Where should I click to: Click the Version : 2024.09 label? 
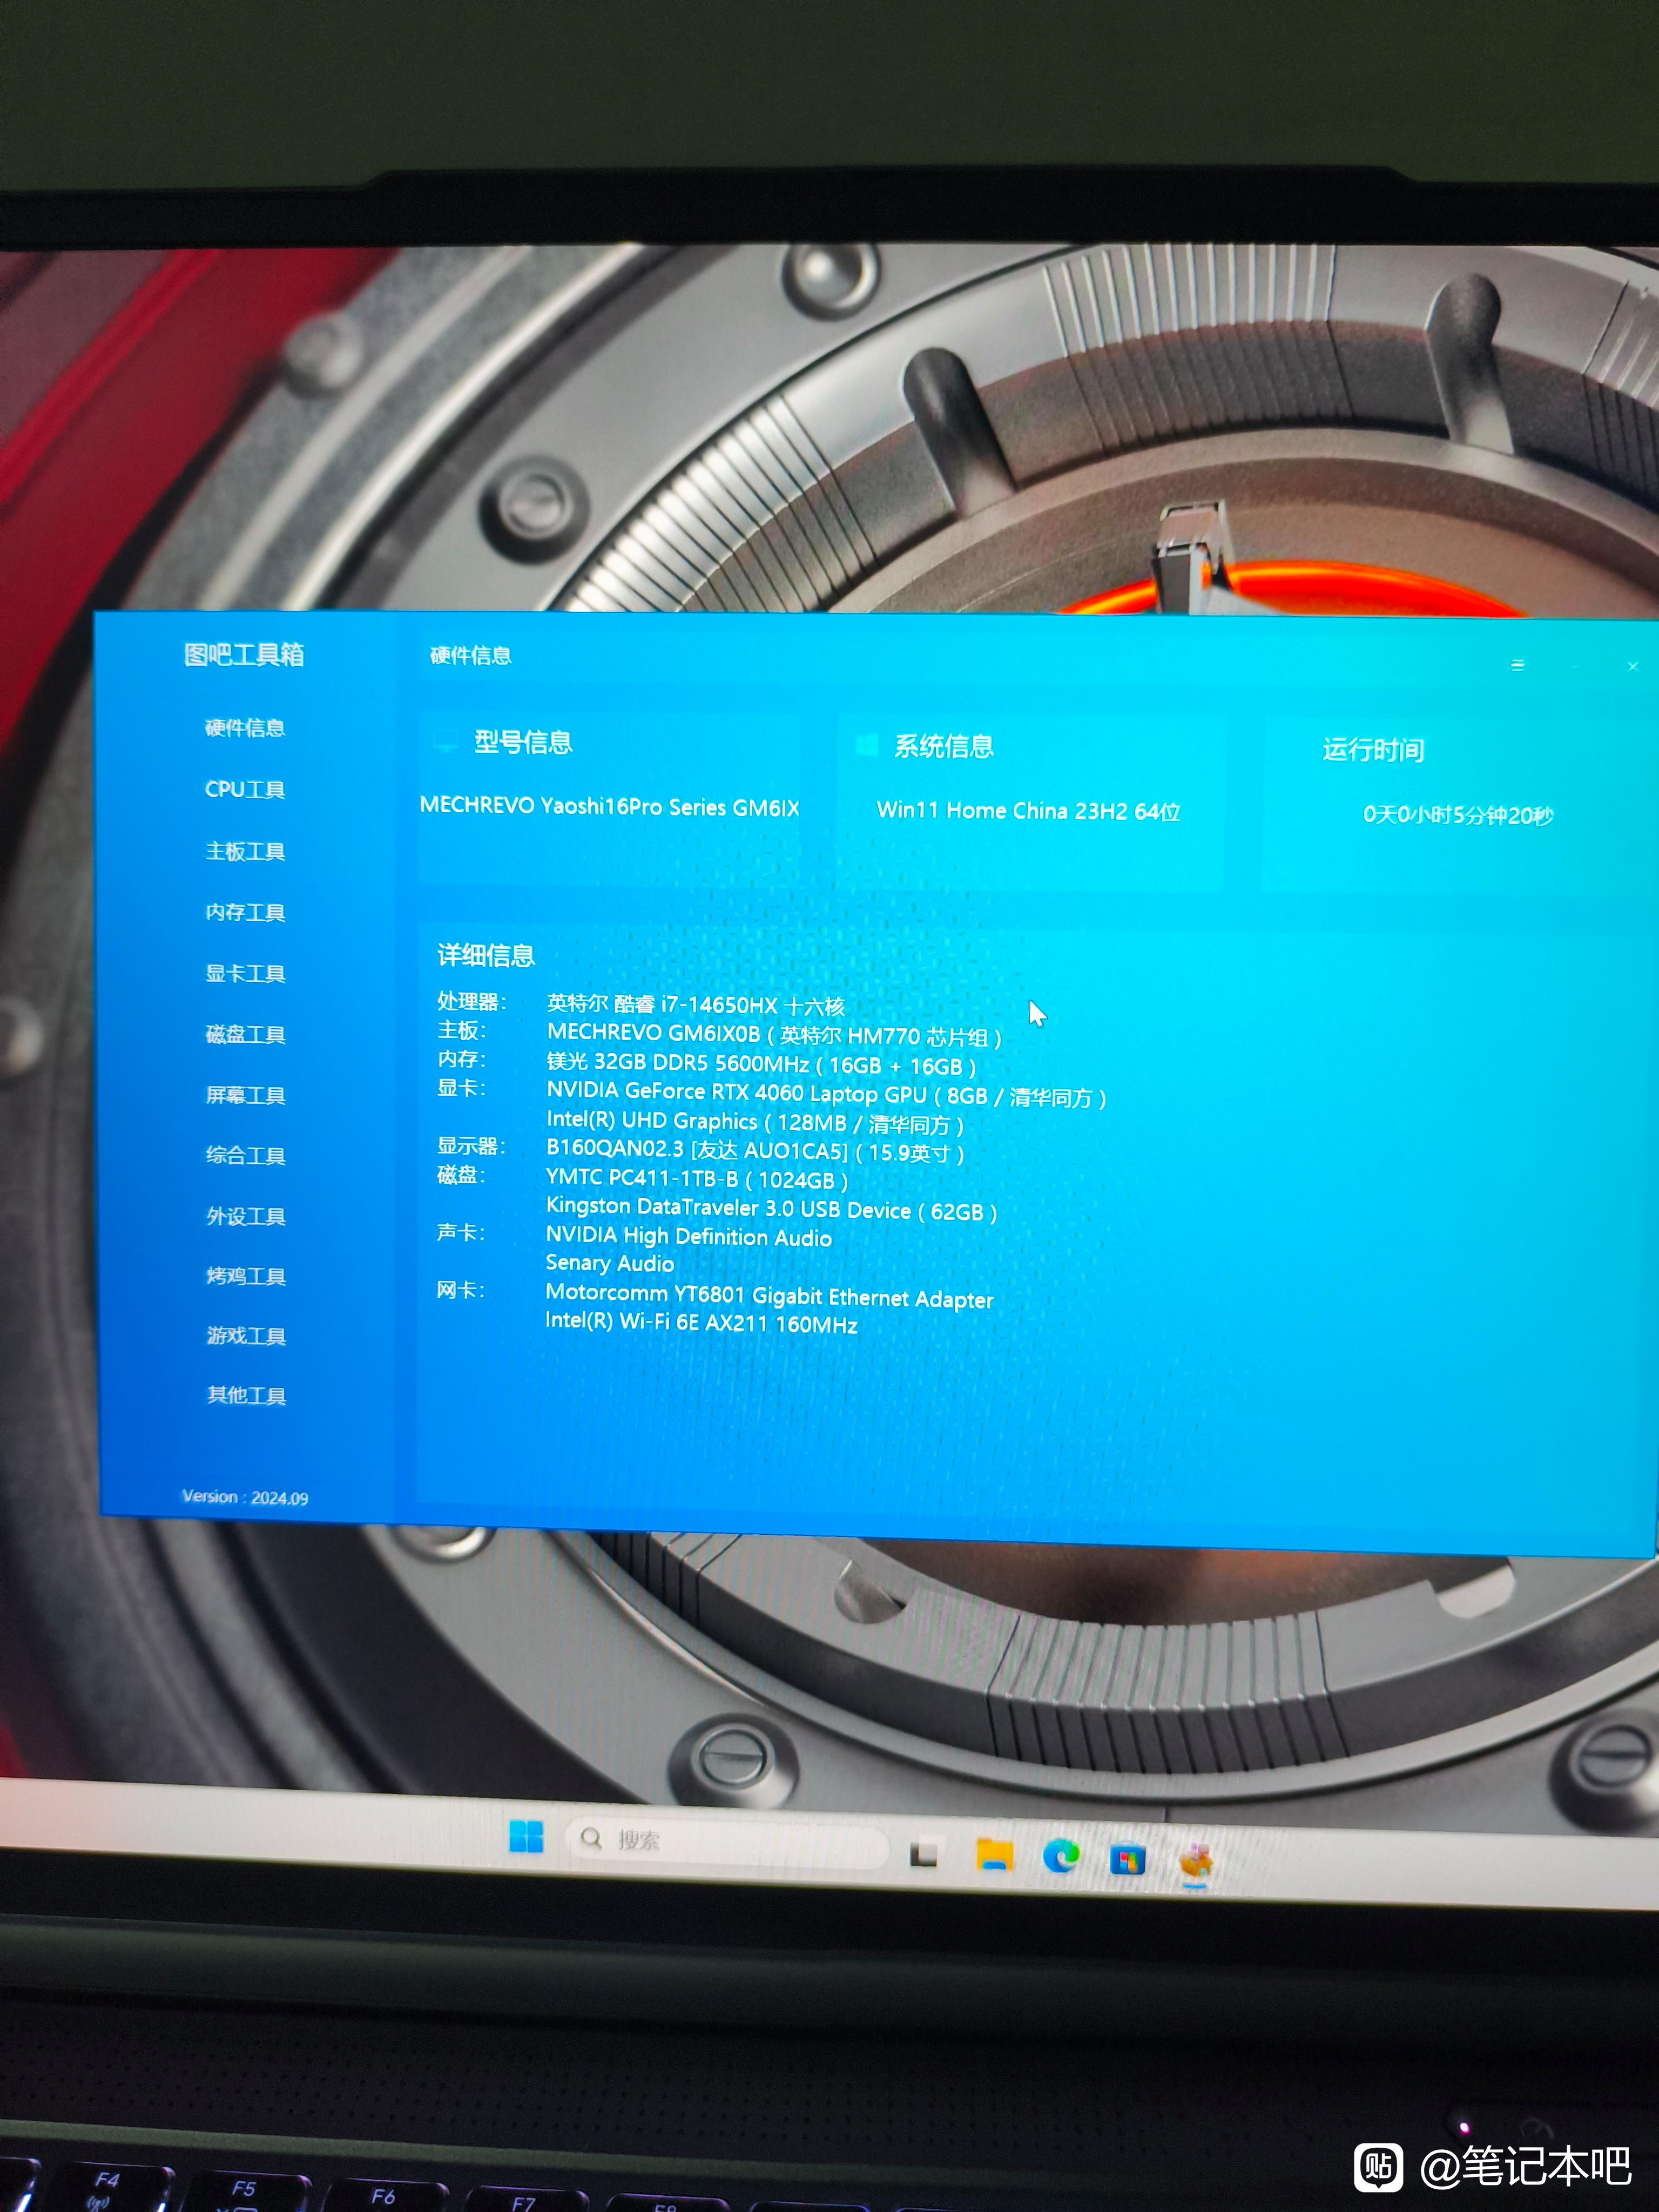(x=245, y=1497)
